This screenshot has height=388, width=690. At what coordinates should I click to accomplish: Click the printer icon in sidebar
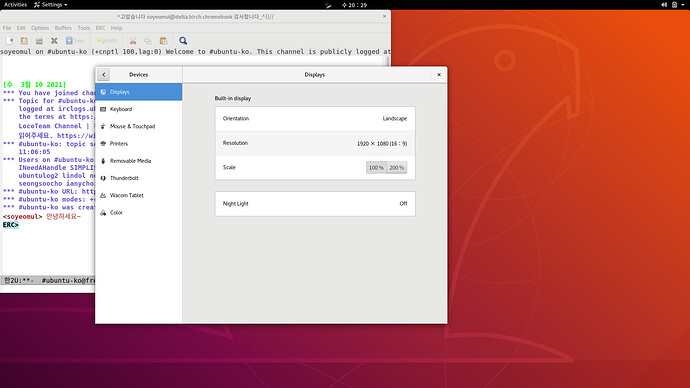point(103,143)
